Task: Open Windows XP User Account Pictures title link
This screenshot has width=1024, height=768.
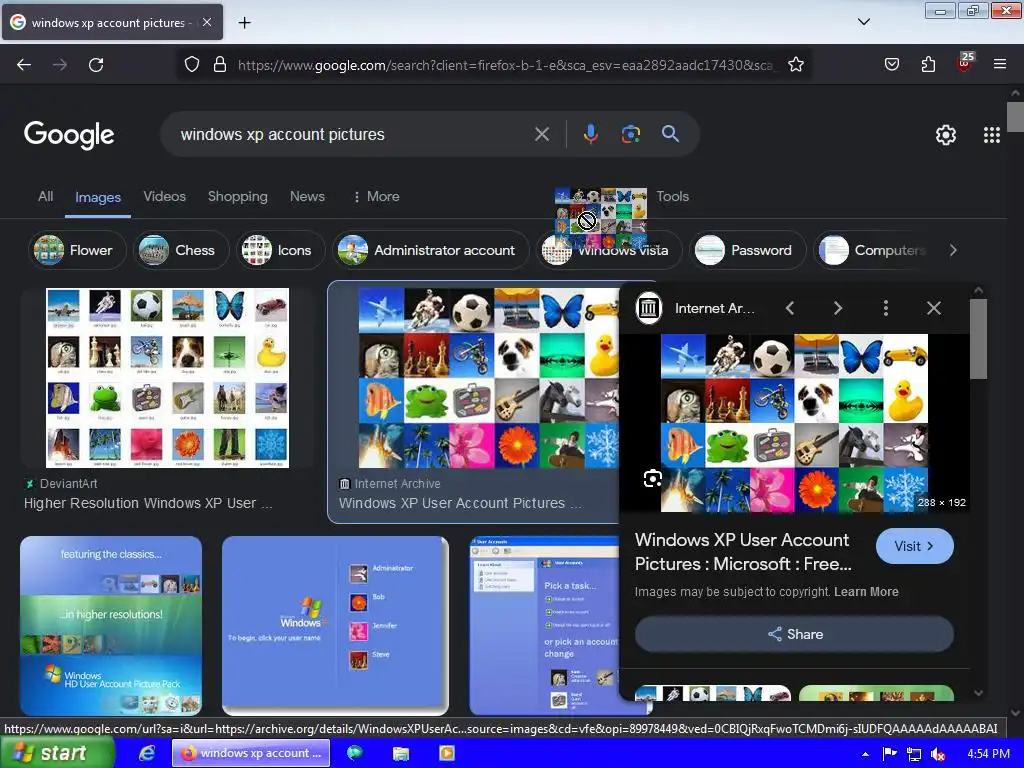Action: [x=743, y=552]
